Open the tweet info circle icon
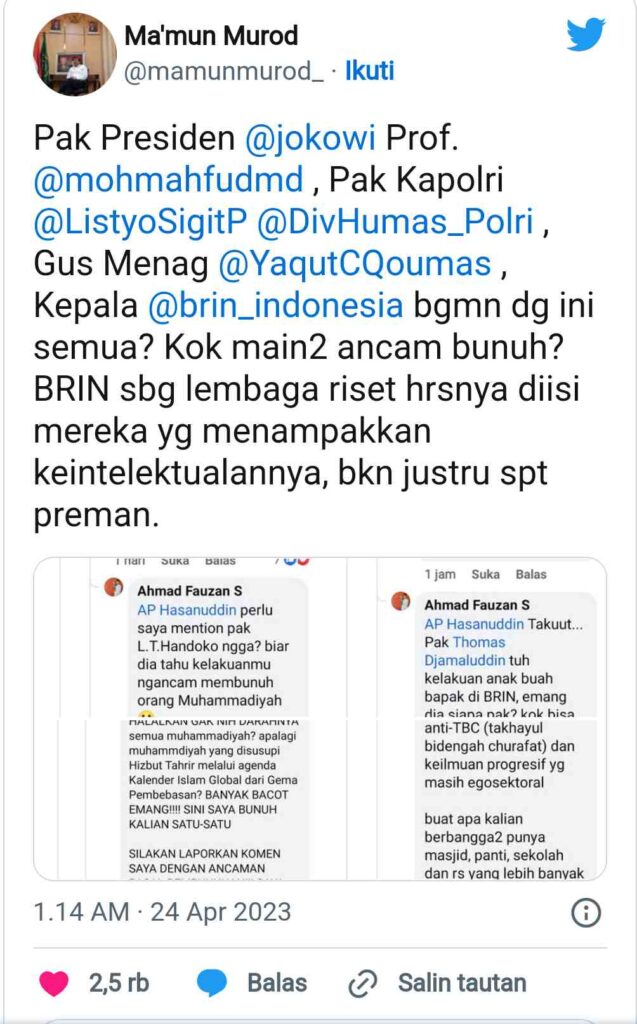This screenshot has width=637, height=1024. pyautogui.click(x=585, y=912)
